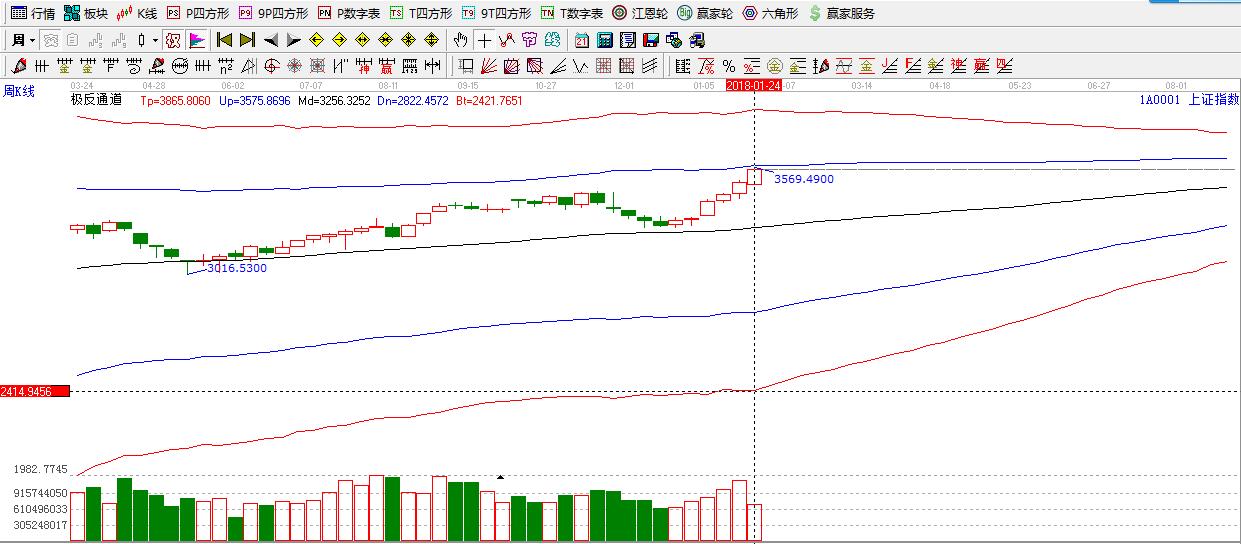This screenshot has width=1241, height=544.
Task: Click the black right arrow play icon
Action: pos(293,40)
